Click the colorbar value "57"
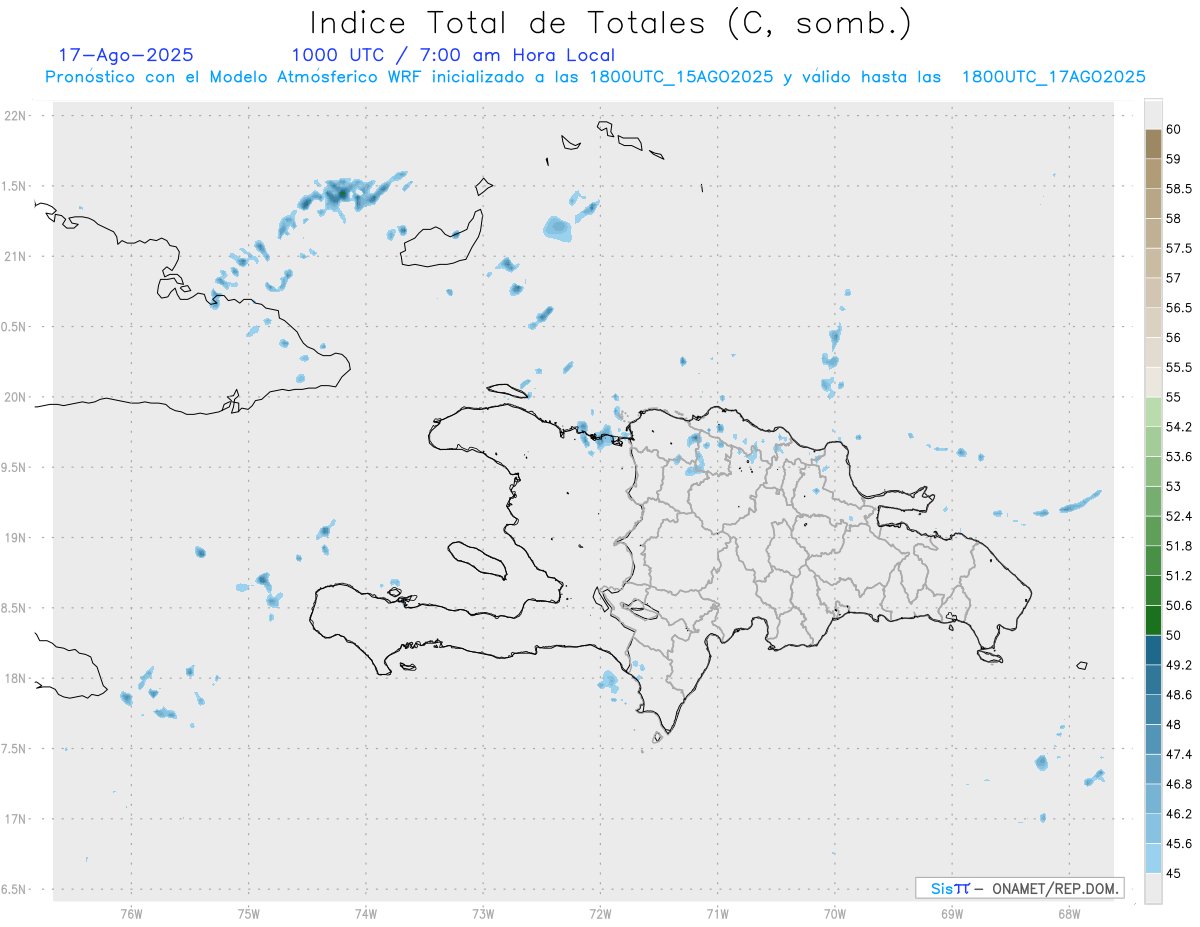 tap(1174, 277)
